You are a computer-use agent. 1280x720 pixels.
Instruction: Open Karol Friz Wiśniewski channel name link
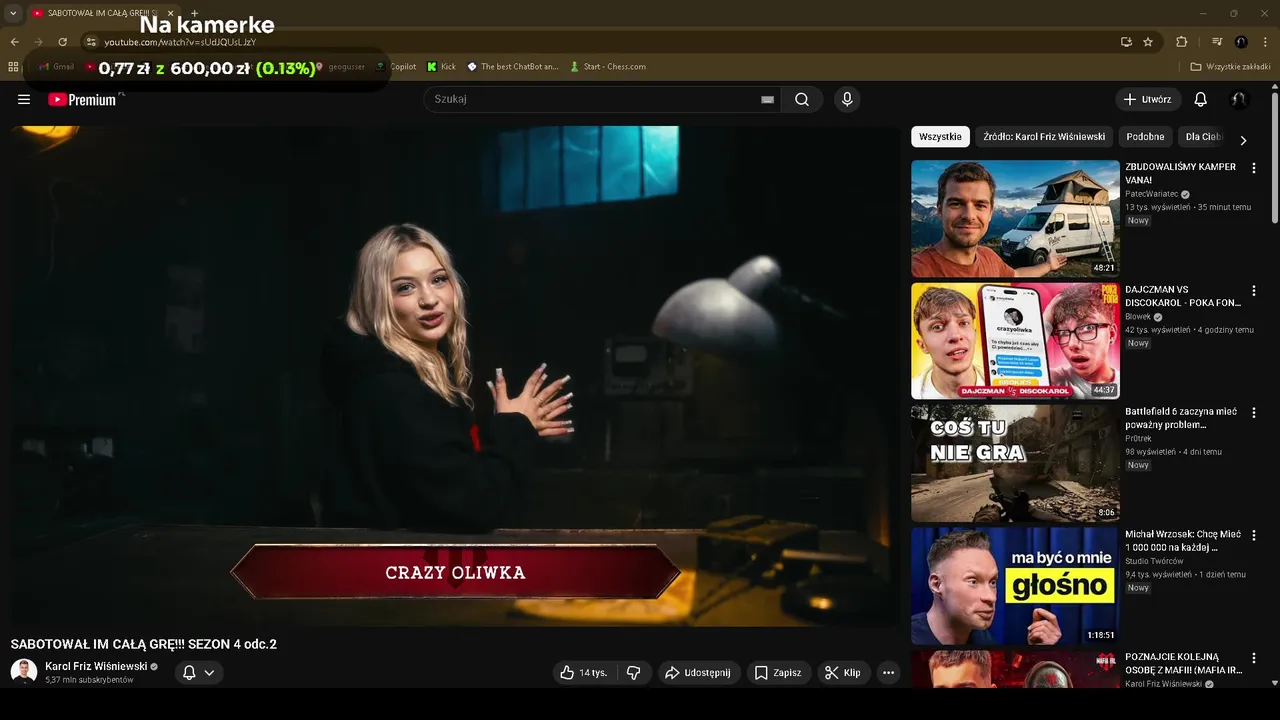pos(96,666)
